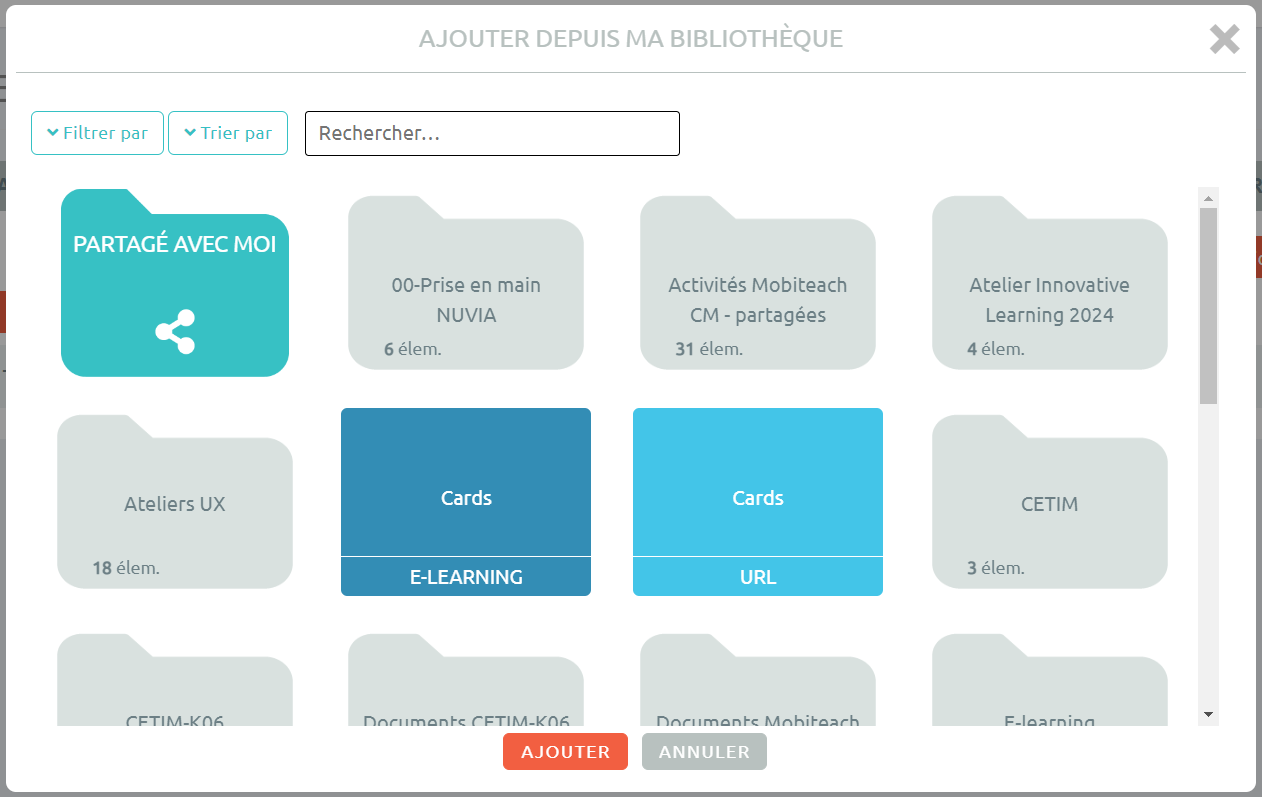Open the Ateliers UX folder
The height and width of the screenshot is (797, 1262).
click(175, 502)
